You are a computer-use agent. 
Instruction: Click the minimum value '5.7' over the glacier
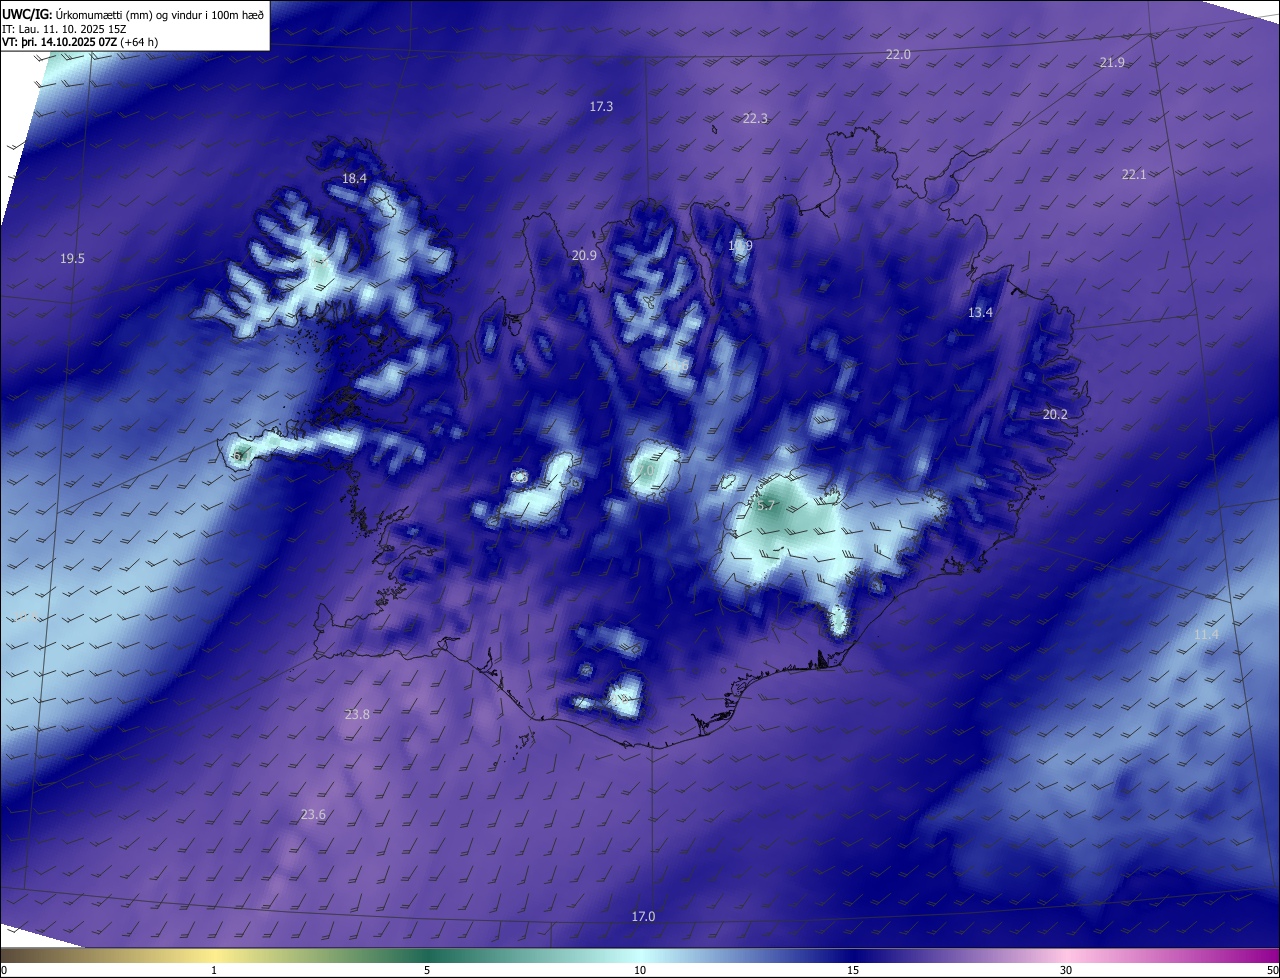point(766,506)
